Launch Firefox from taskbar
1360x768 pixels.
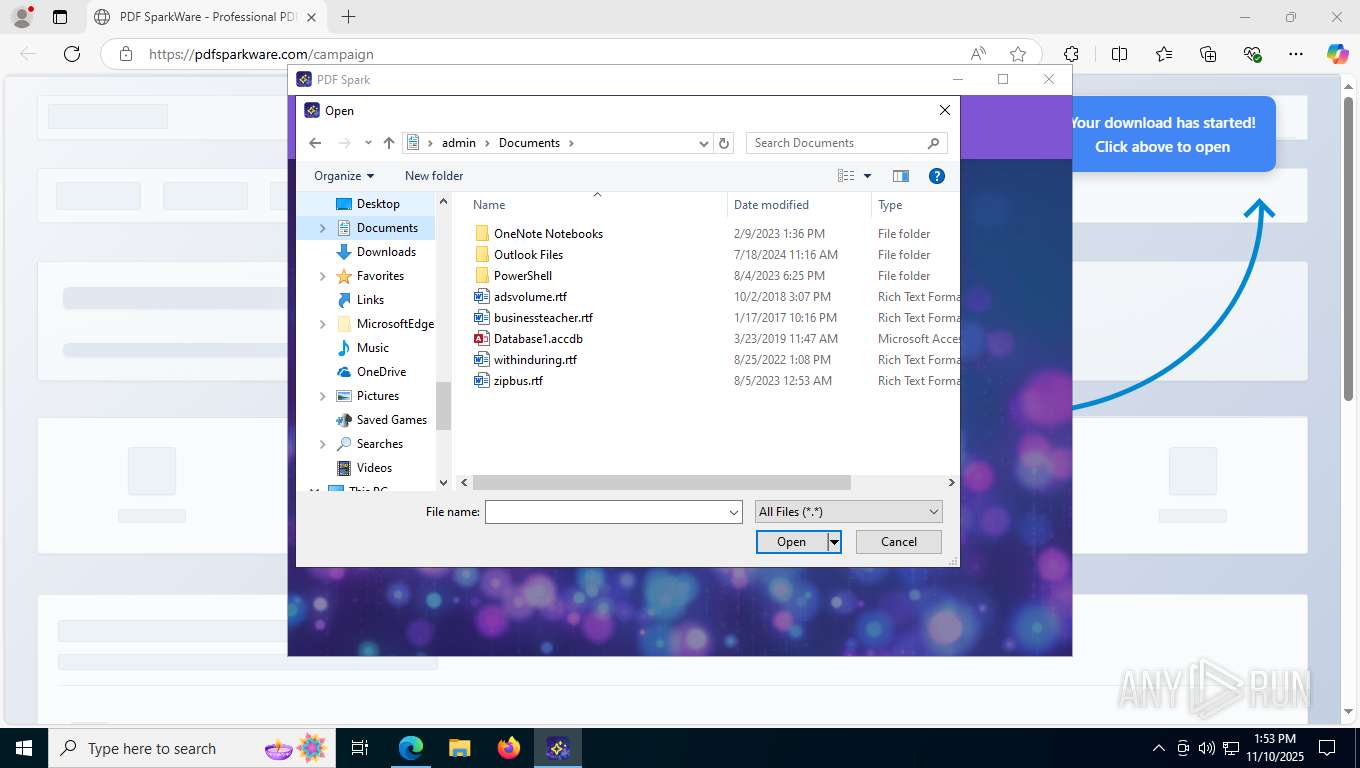509,748
